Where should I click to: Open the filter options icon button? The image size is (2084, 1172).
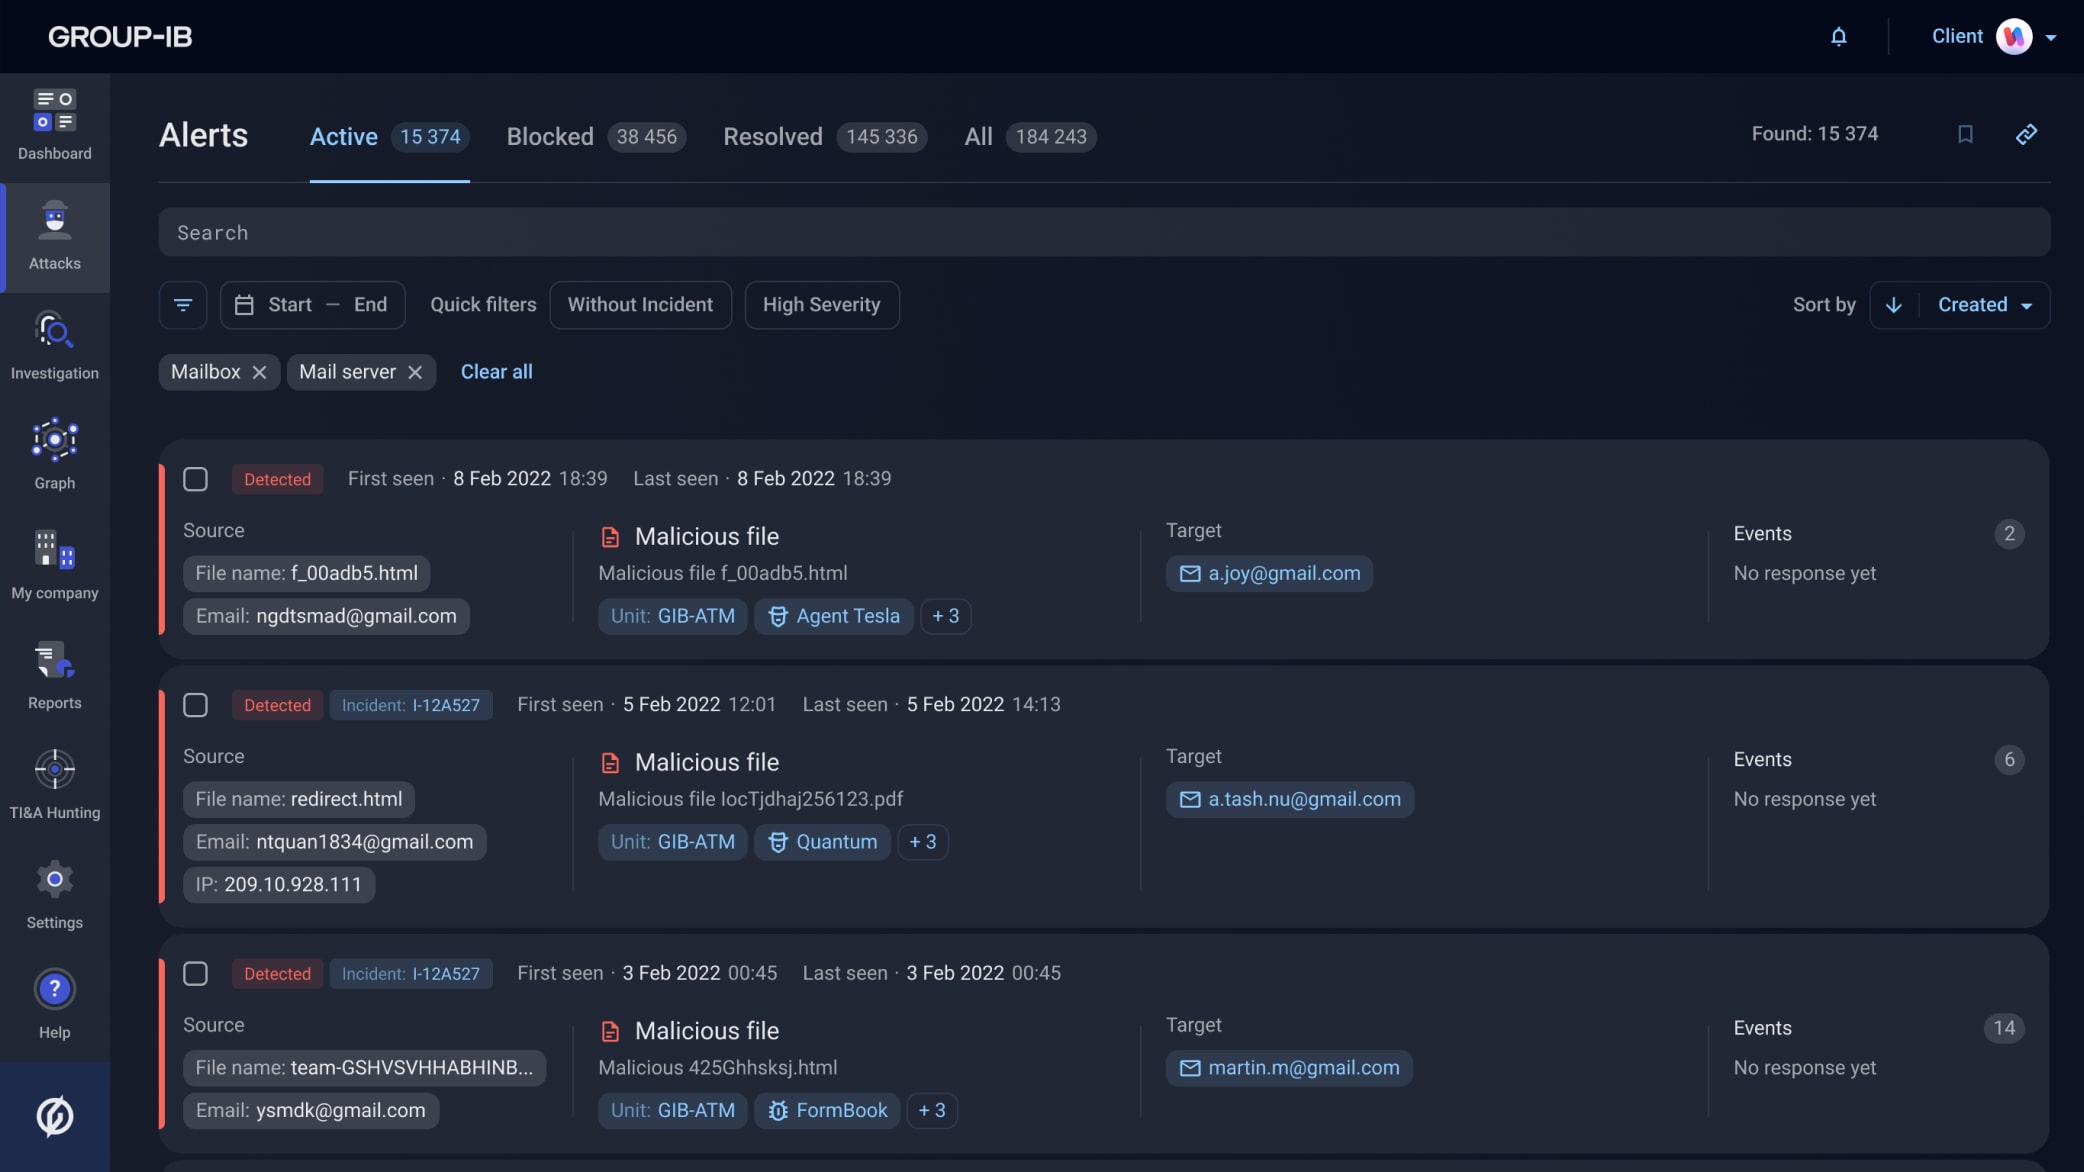(x=183, y=305)
